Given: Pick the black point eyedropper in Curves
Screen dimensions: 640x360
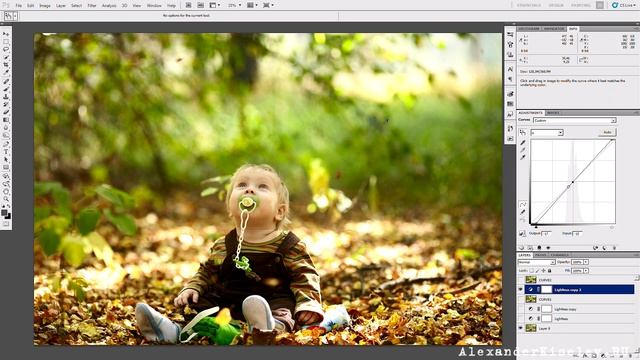Looking at the screenshot, I should pyautogui.click(x=523, y=142).
